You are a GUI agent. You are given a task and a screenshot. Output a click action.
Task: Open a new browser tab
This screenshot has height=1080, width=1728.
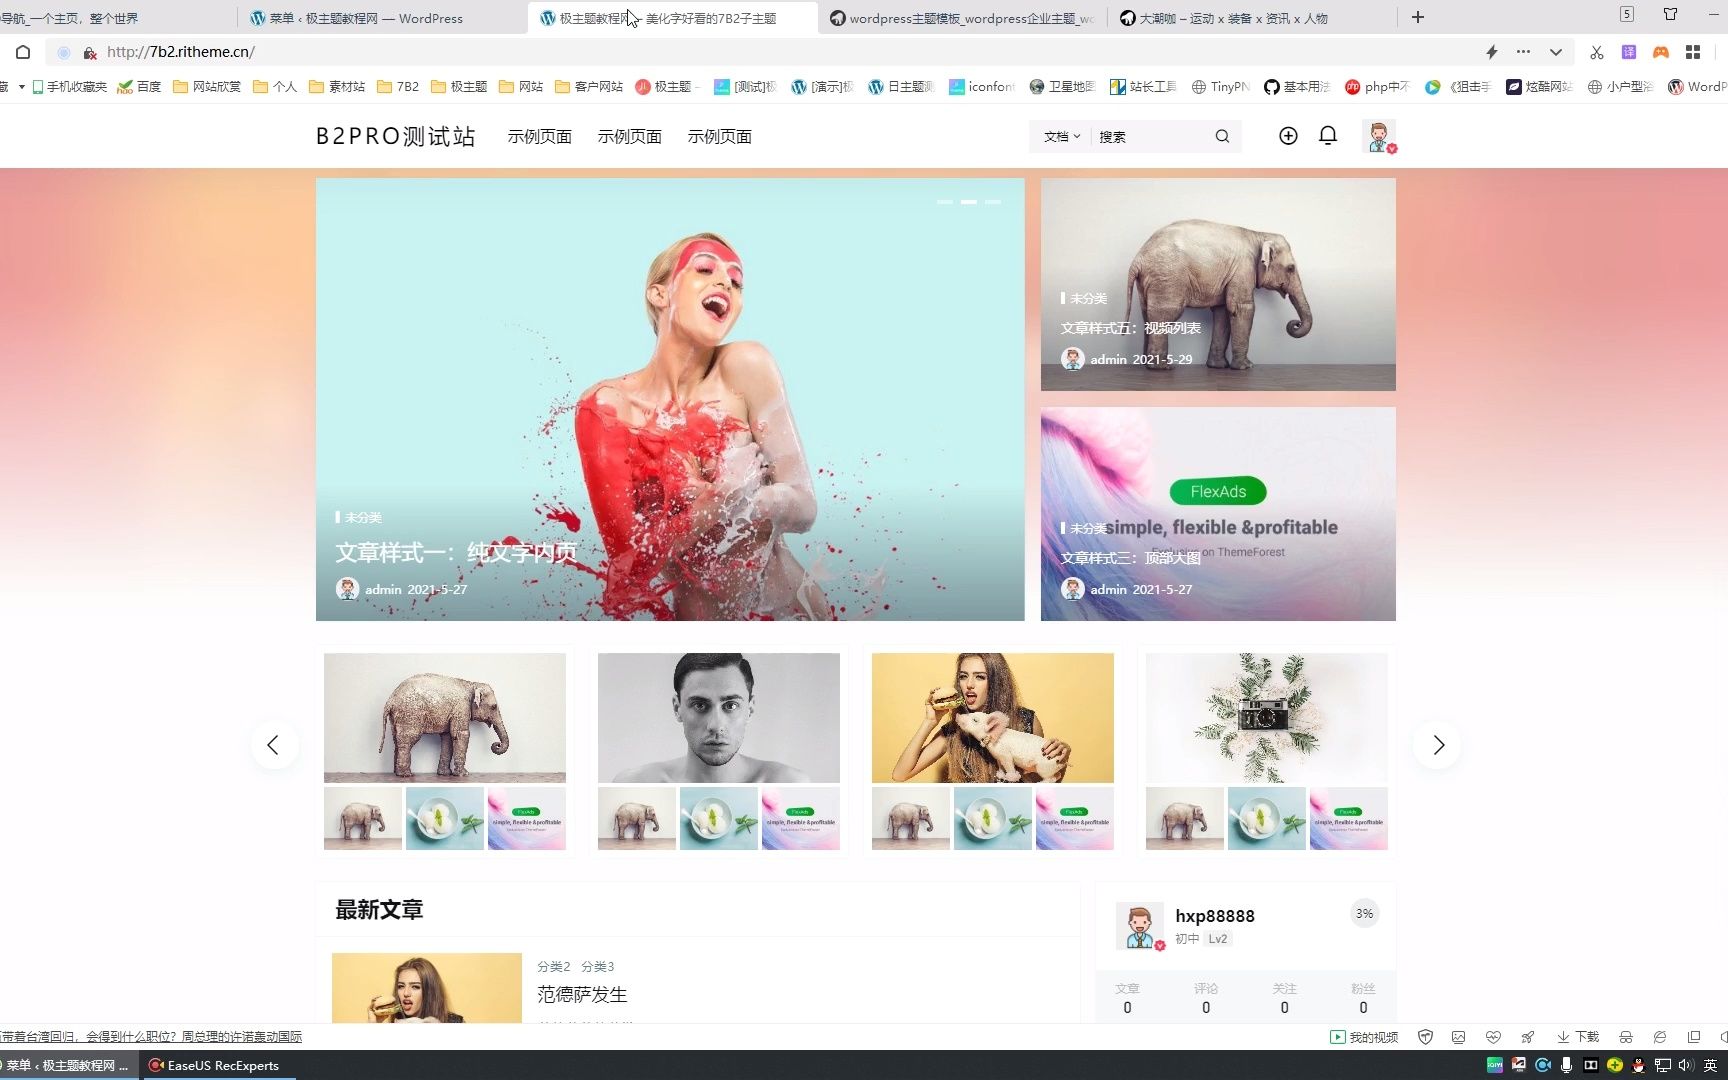pyautogui.click(x=1418, y=17)
